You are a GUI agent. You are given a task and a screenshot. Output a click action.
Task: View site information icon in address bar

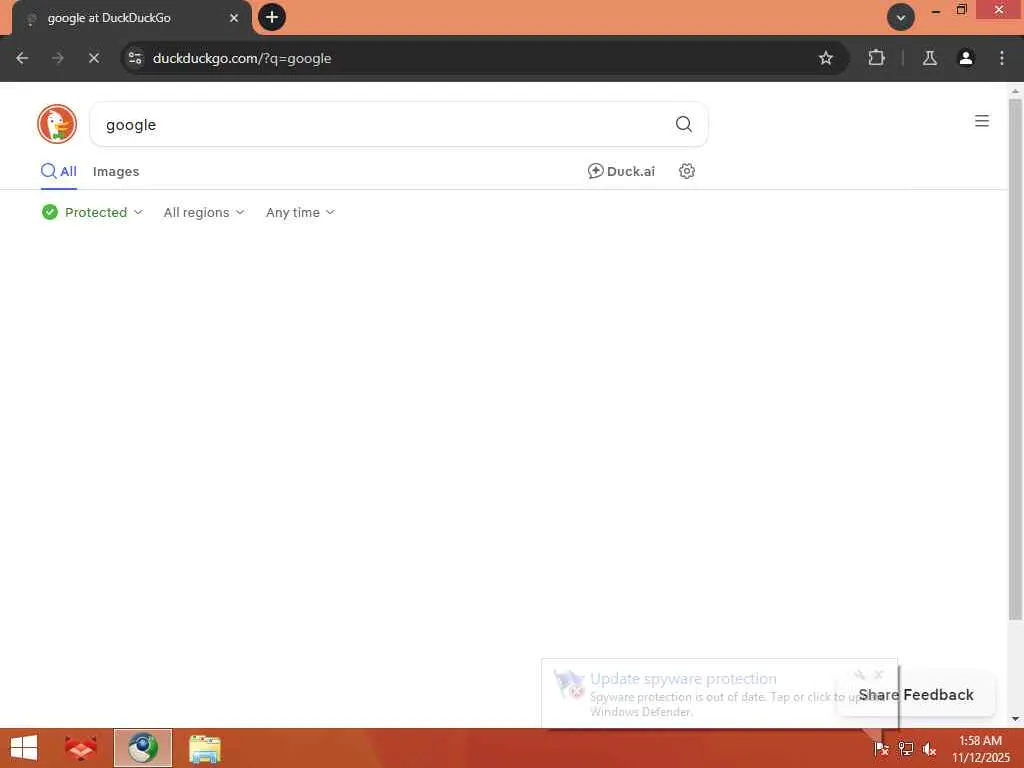tap(135, 58)
